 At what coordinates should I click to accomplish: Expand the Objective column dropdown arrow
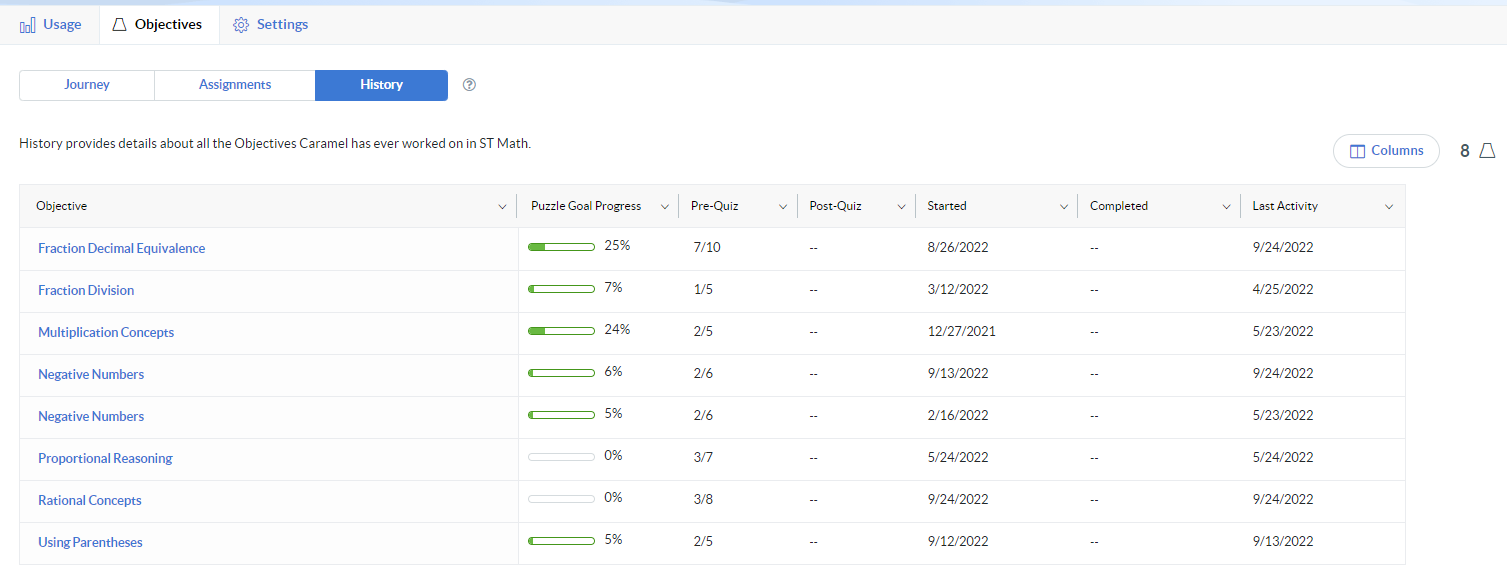tap(502, 207)
